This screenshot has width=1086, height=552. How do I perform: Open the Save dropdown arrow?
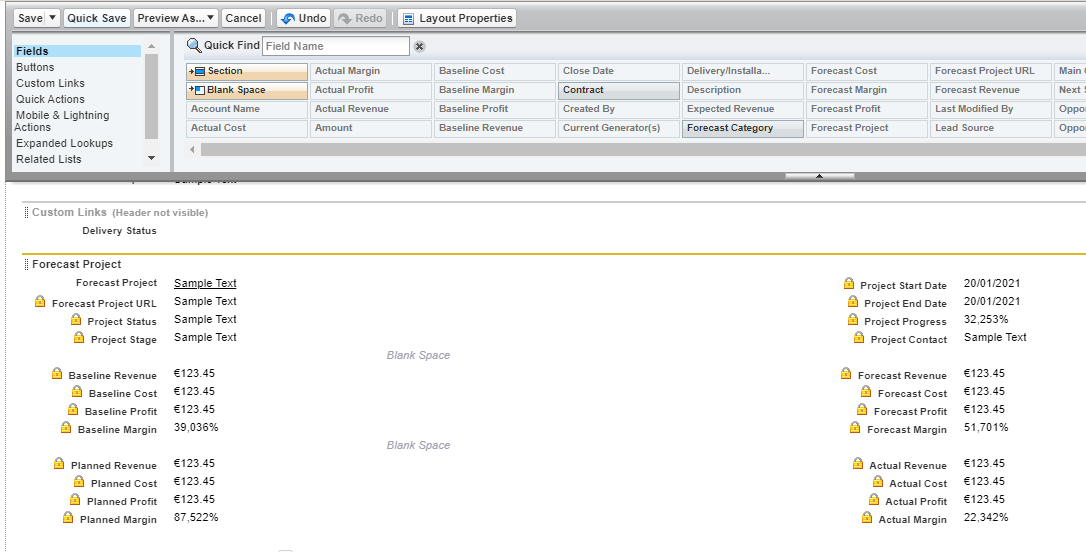53,18
